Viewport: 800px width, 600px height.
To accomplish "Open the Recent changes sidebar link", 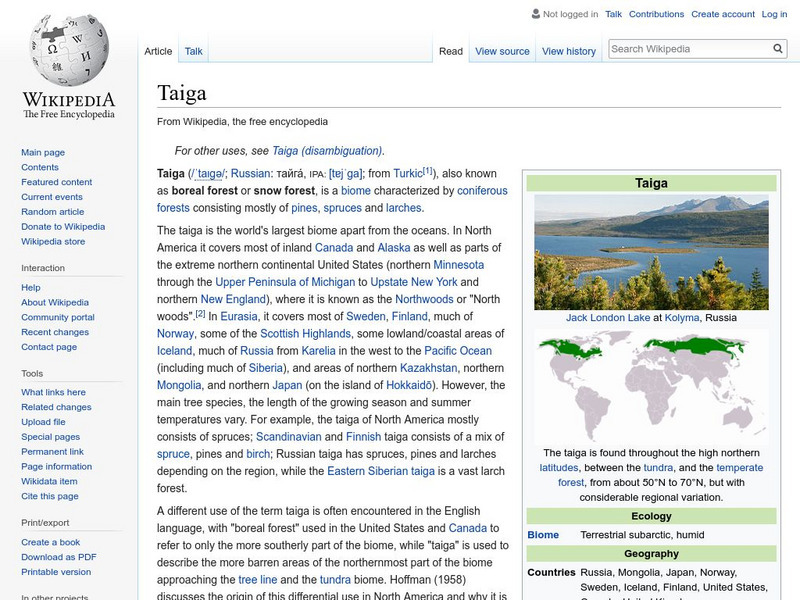I will pyautogui.click(x=55, y=332).
